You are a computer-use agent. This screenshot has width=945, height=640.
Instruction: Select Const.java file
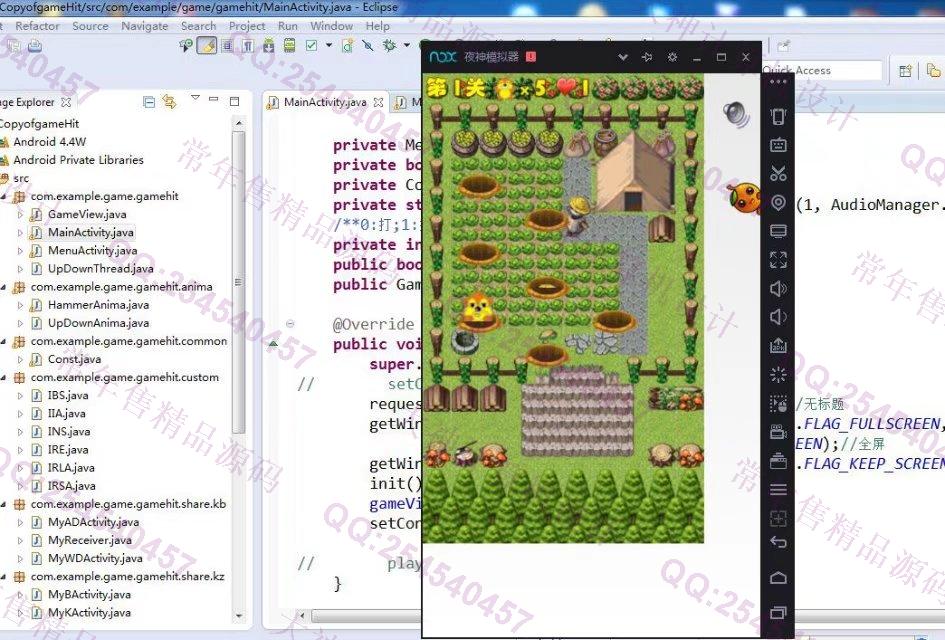[x=74, y=359]
